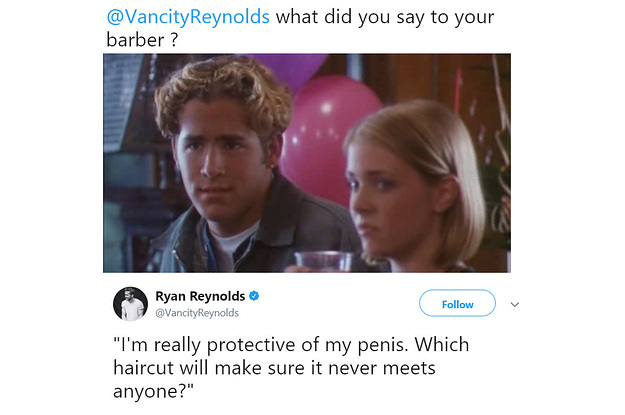Follow Ryan Reynolds with the Follow button
Viewport: 625px width, 415px height.
click(457, 304)
